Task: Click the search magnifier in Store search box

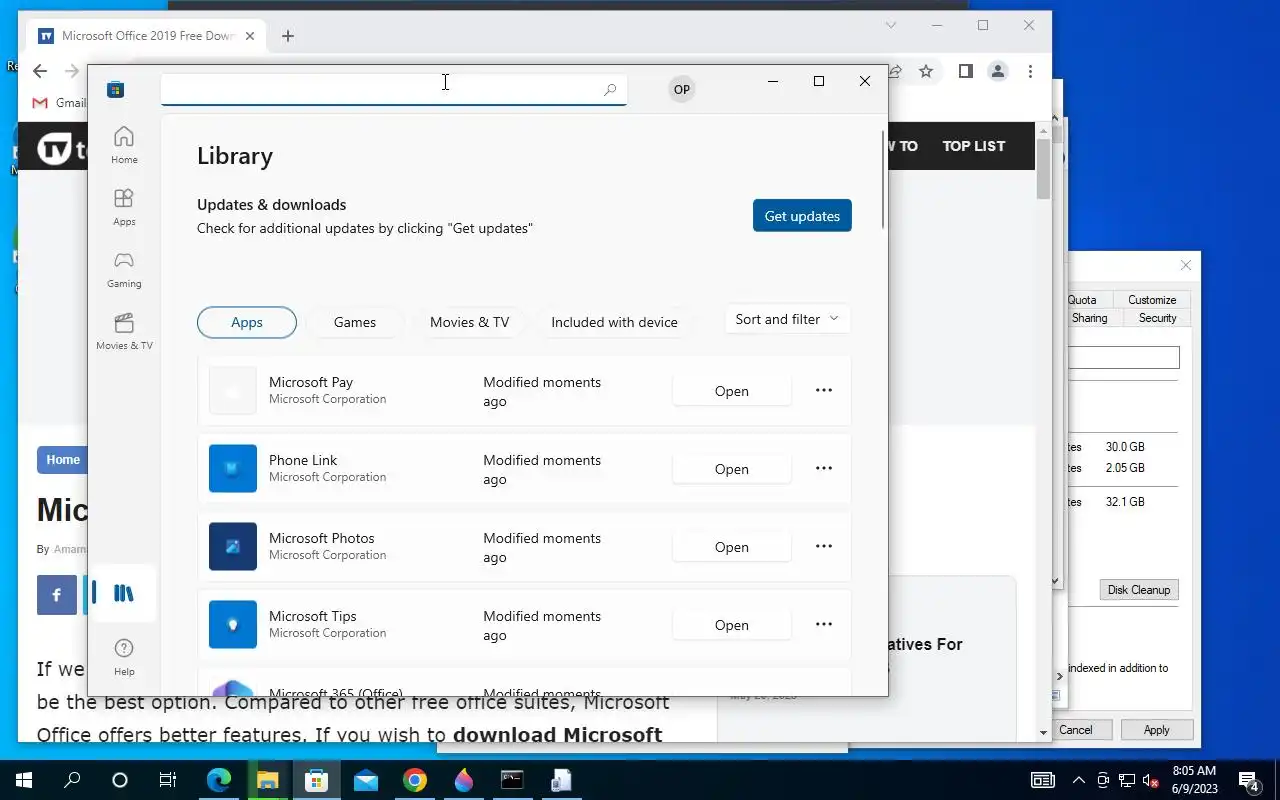Action: [x=610, y=90]
